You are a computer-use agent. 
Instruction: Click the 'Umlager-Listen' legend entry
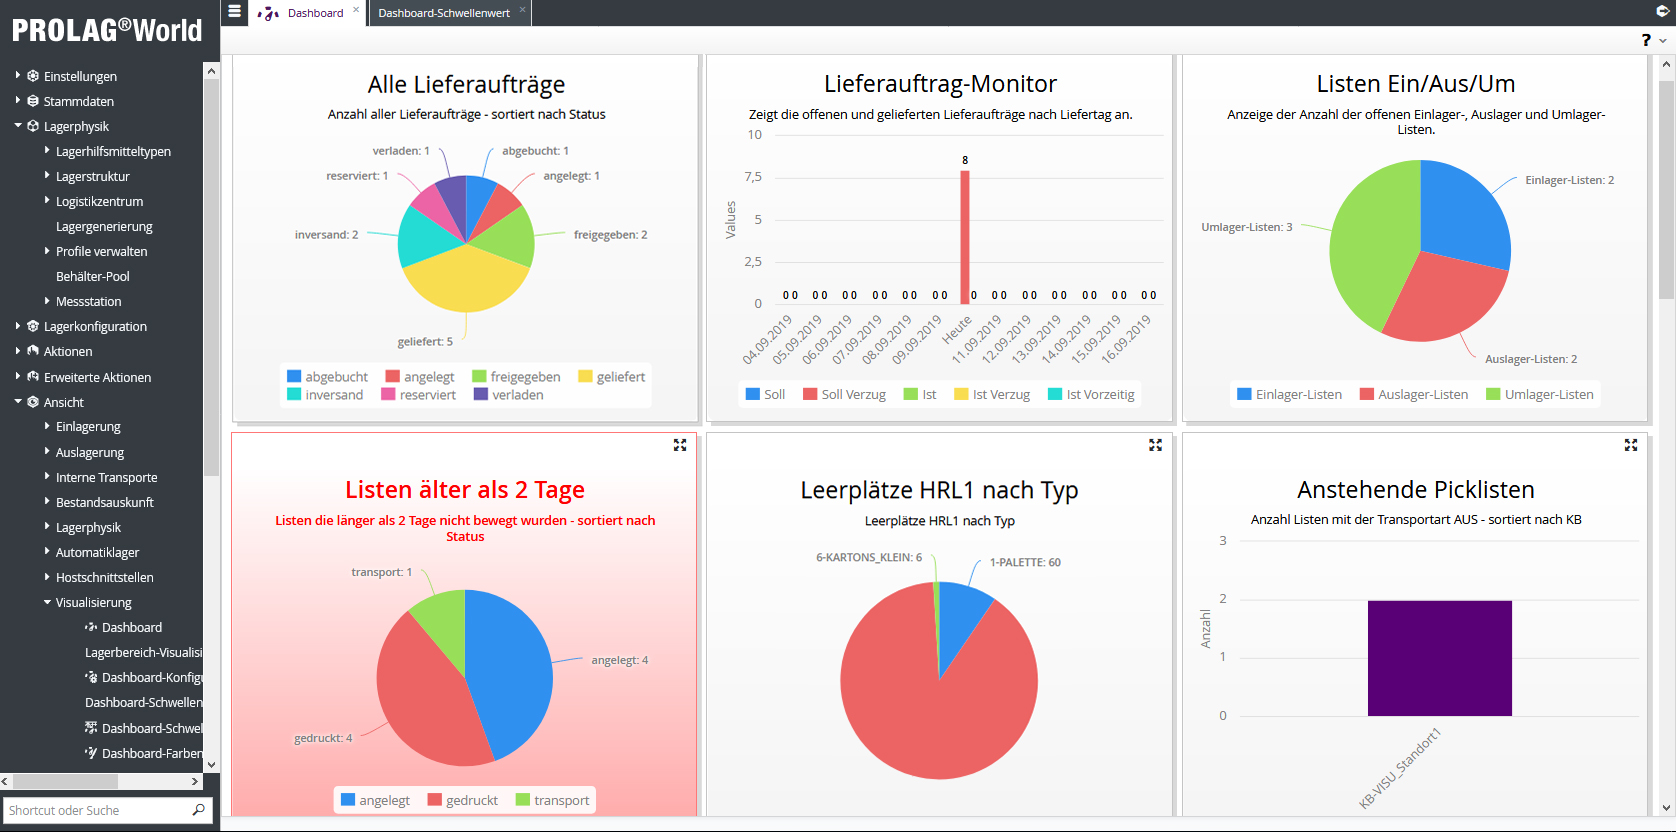click(1540, 394)
